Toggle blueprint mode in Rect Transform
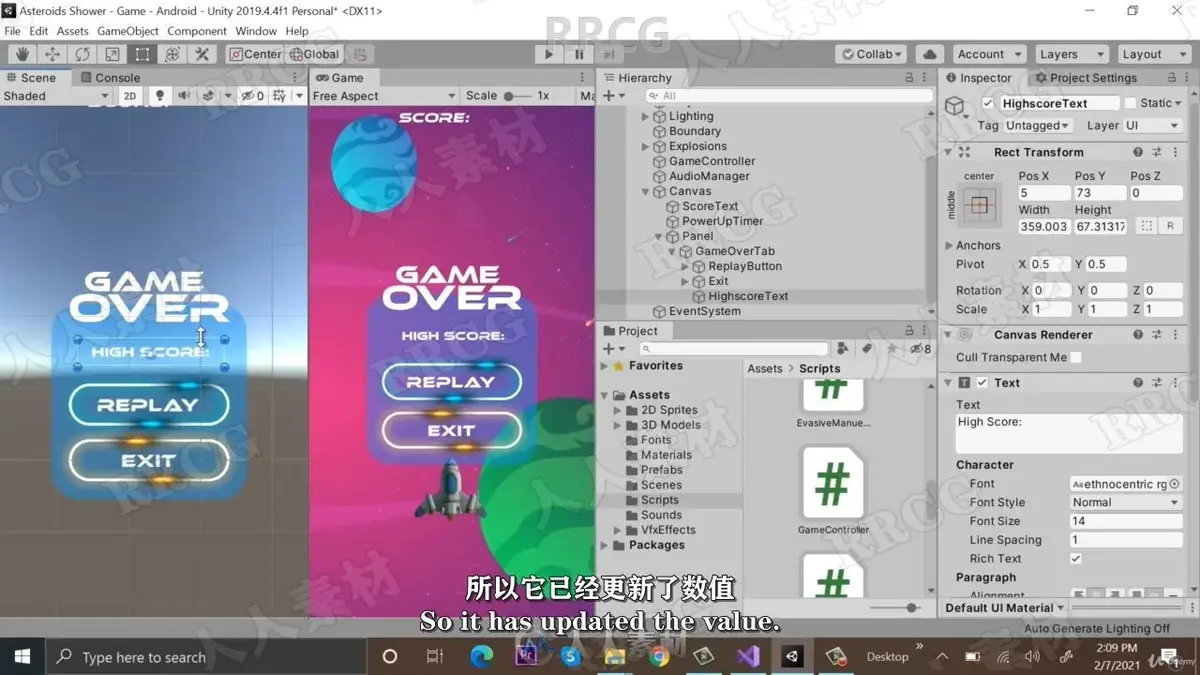The image size is (1200, 675). point(1147,226)
